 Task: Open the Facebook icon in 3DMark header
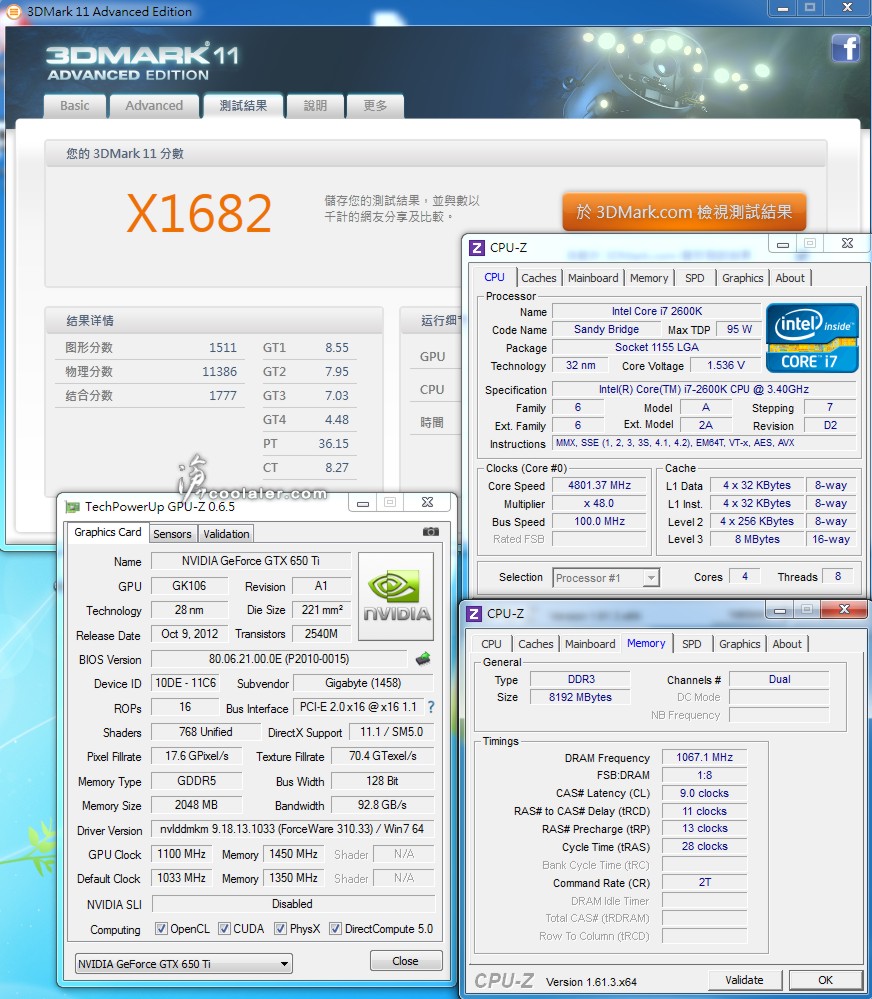pos(845,48)
